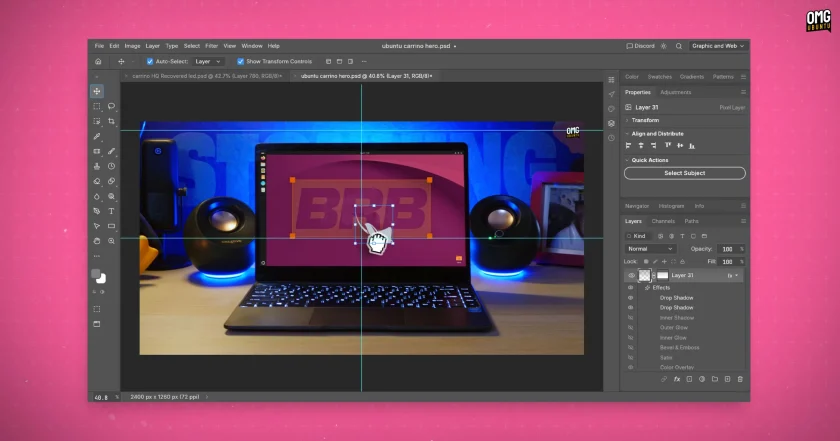Open the search magnifier in the top bar
840x441 pixels.
679,46
